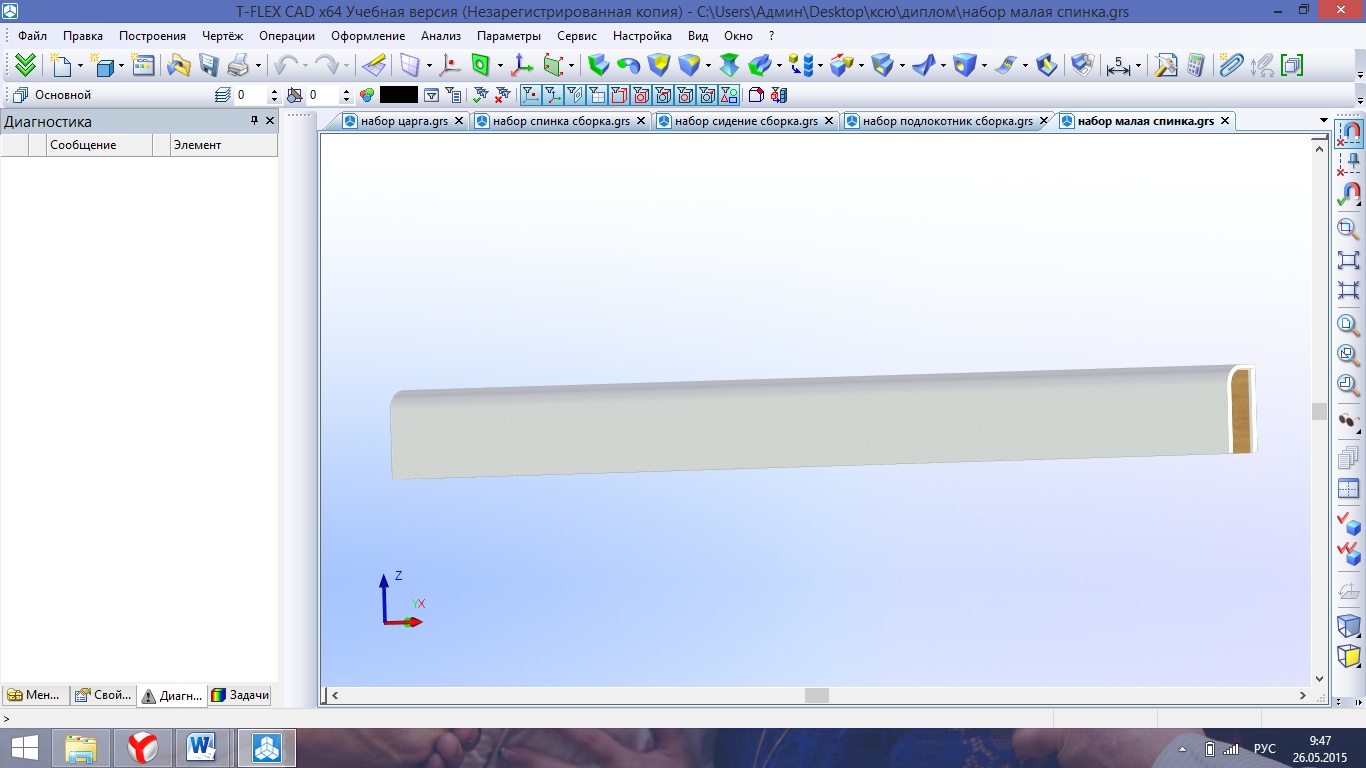Viewport: 1366px width, 768px height.
Task: Toggle the shapes selector filter at row end
Action: click(x=729, y=95)
